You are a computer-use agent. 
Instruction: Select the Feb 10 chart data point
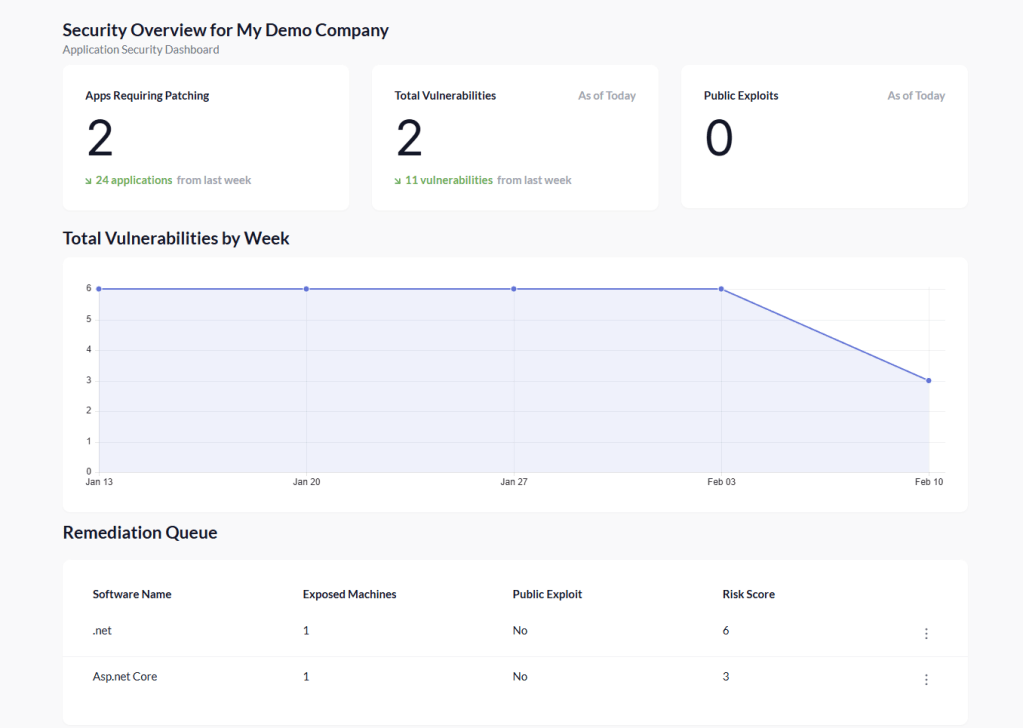click(x=929, y=380)
